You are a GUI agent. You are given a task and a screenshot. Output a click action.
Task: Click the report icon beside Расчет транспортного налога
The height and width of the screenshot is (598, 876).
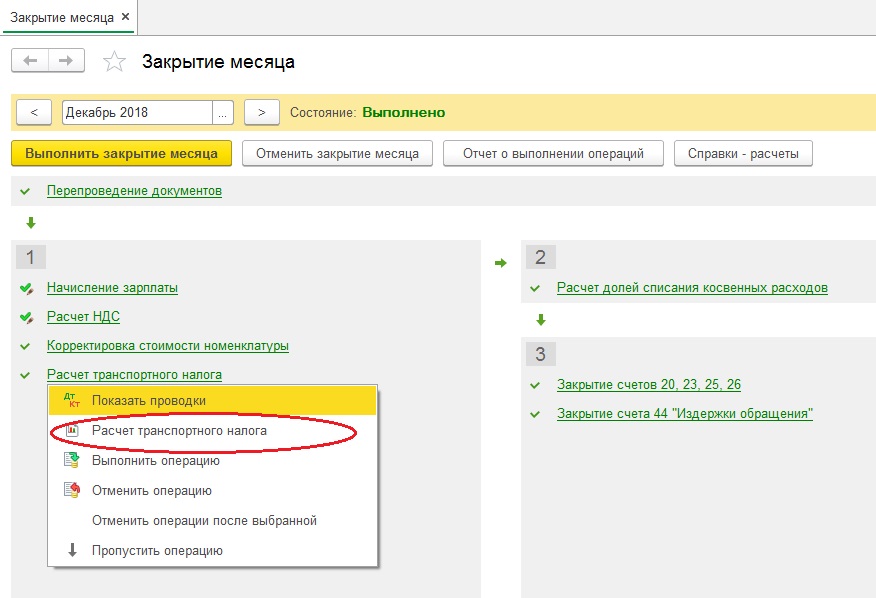[x=71, y=430]
